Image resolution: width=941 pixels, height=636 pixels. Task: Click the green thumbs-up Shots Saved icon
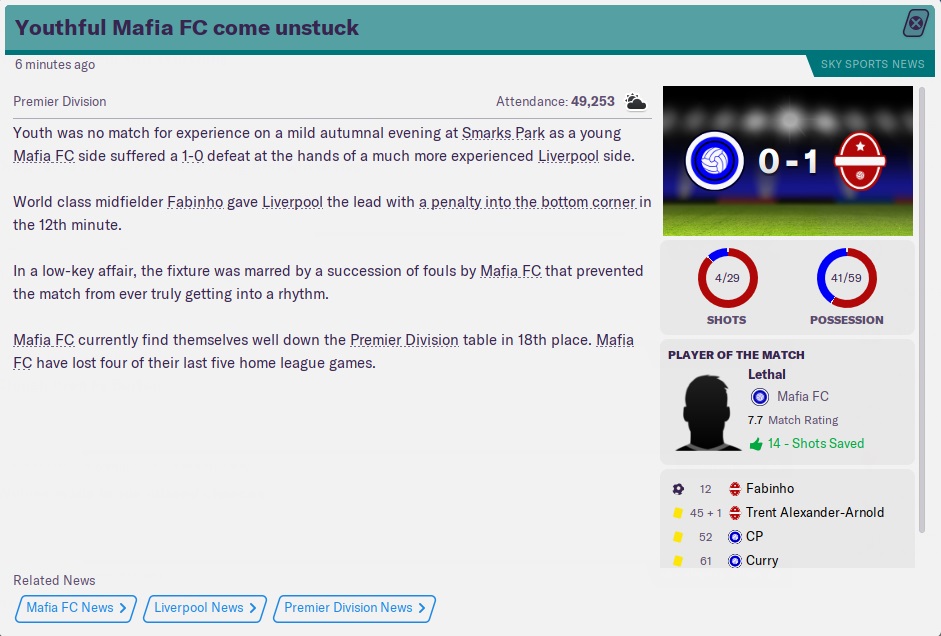(756, 444)
